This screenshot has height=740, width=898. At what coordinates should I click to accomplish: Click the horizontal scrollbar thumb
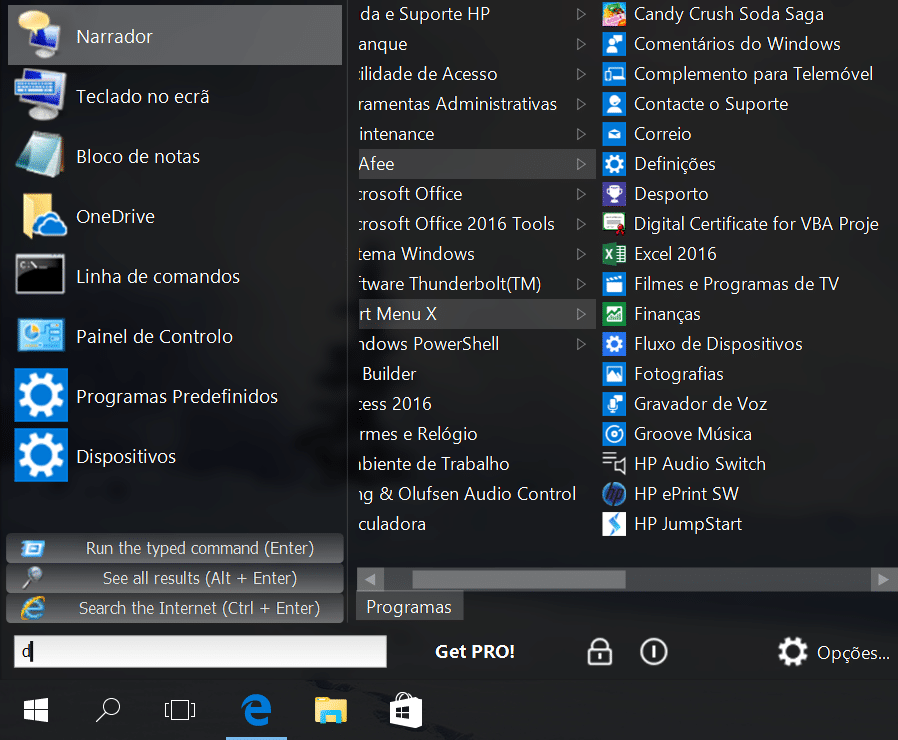[x=519, y=579]
